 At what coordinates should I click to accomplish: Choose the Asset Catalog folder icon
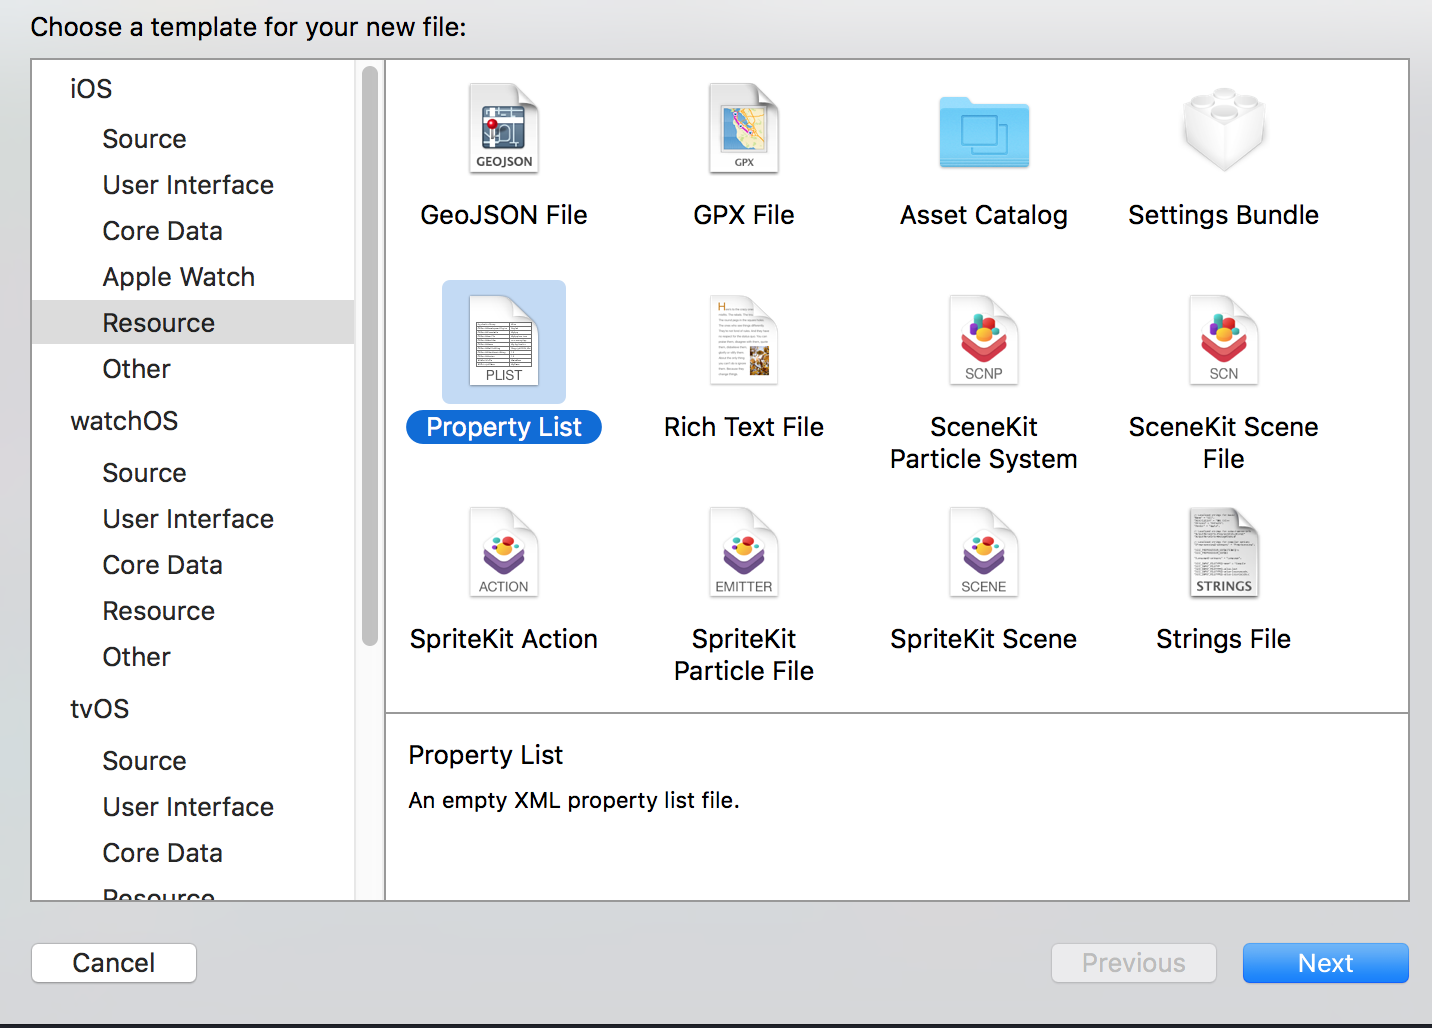point(984,132)
